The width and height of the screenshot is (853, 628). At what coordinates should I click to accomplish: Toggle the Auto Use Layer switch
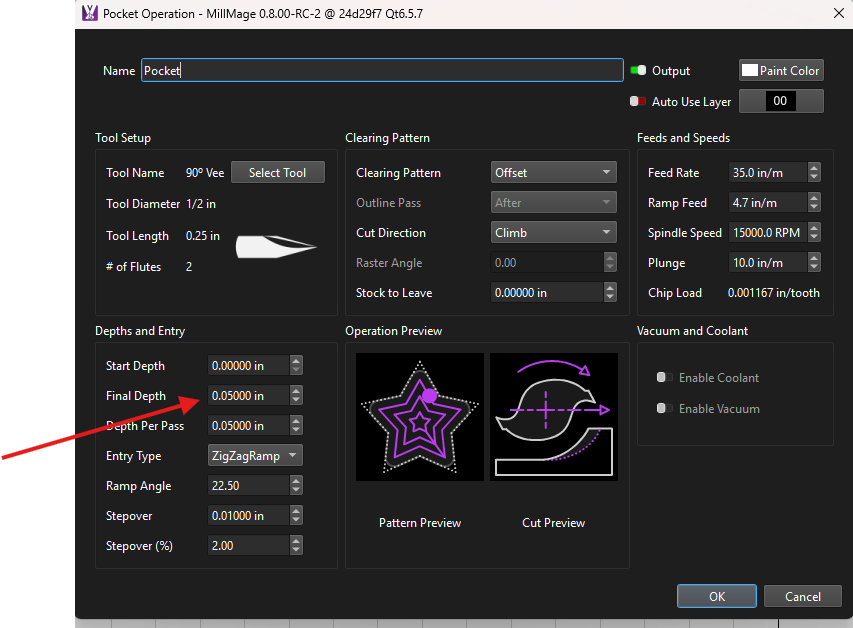638,101
